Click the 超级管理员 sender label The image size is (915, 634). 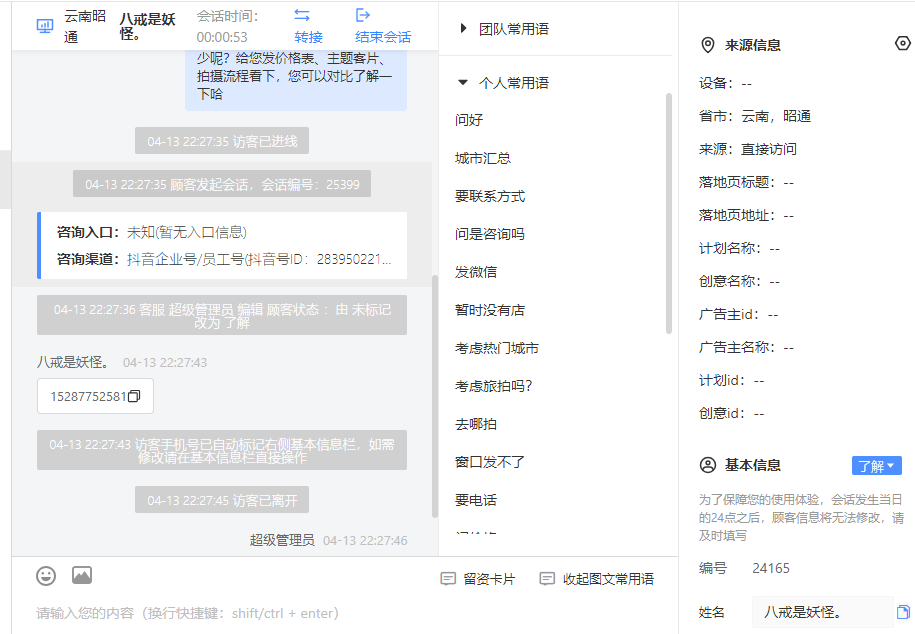[282, 541]
